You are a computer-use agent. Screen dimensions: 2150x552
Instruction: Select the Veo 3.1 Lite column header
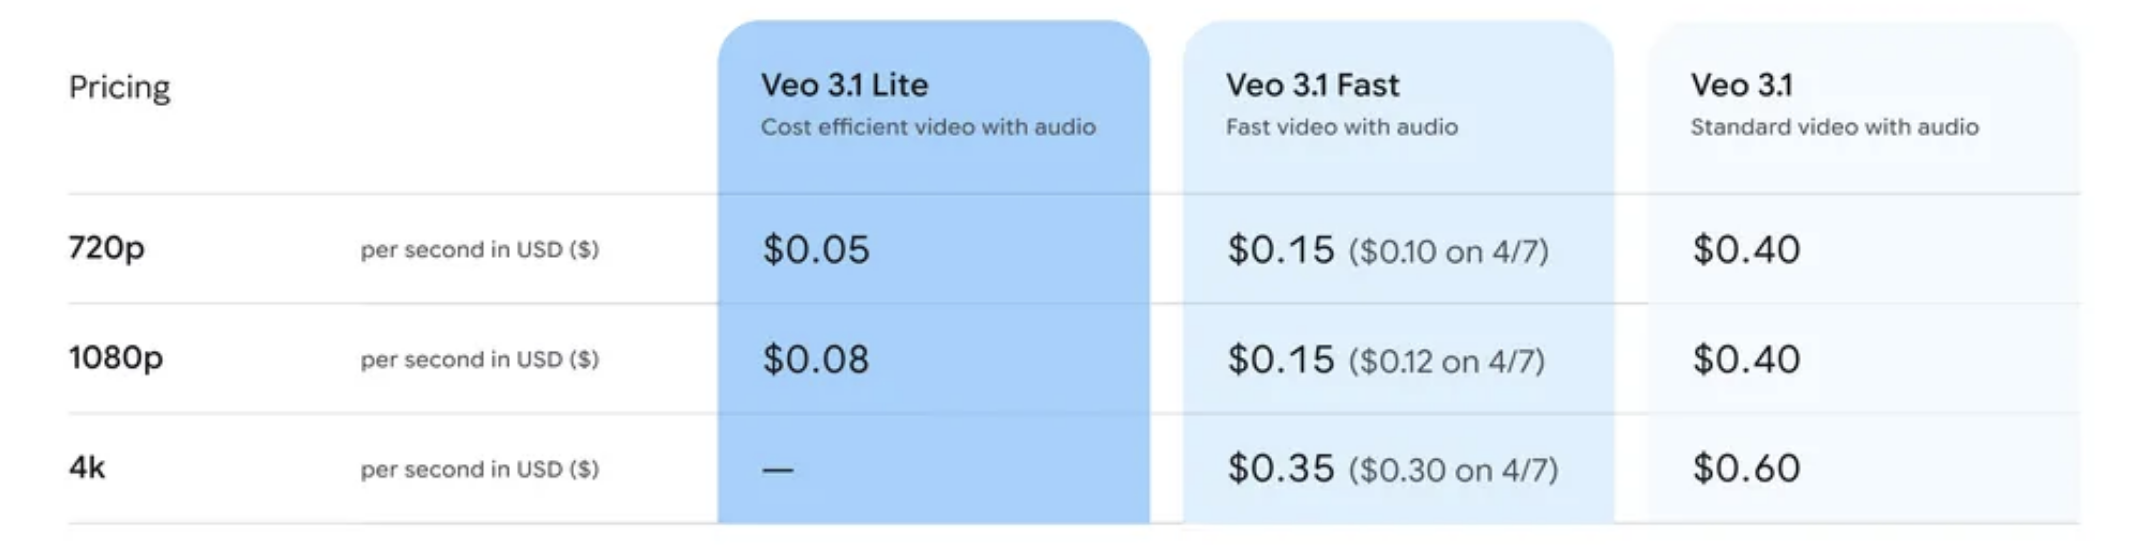coord(844,85)
